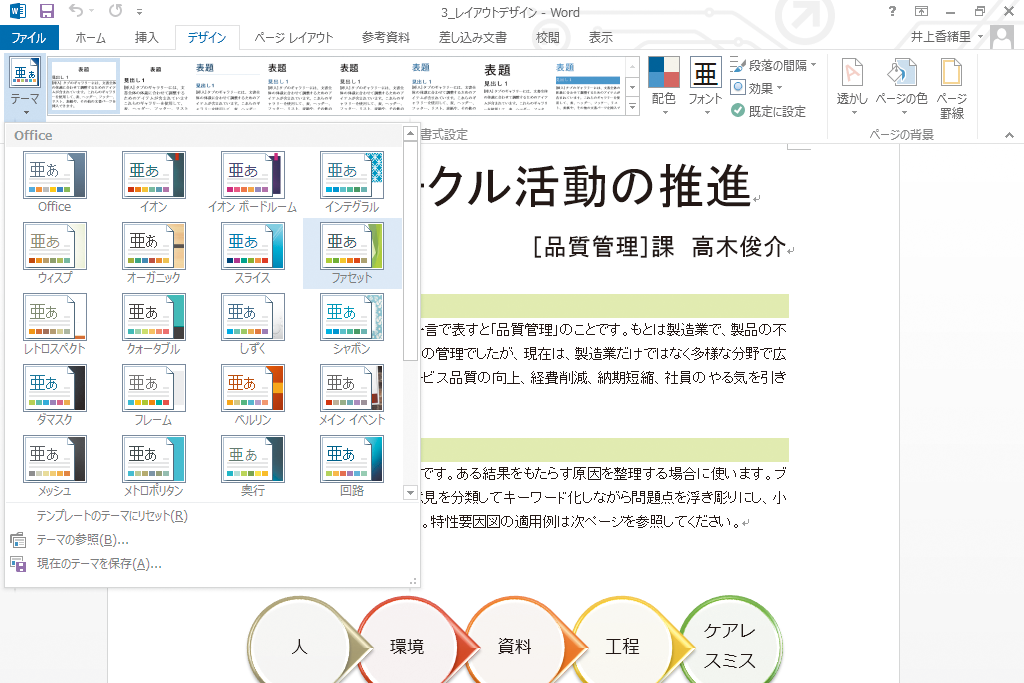Viewport: 1024px width, 683px height.
Task: Select the blue banner style set thumbnail
Action: (x=588, y=87)
